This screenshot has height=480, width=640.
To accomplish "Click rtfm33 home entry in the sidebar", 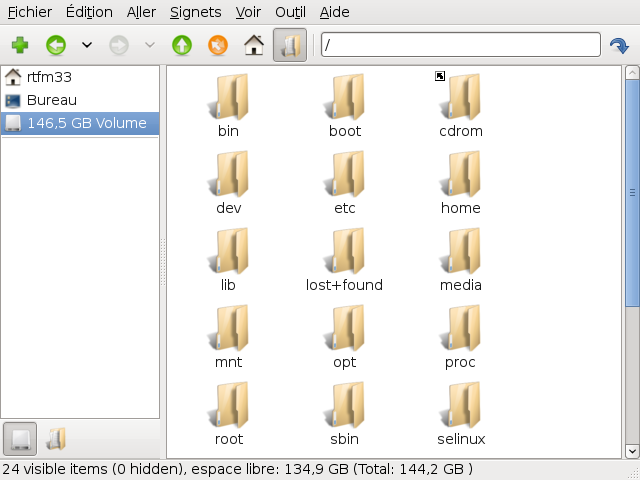I will 49,77.
